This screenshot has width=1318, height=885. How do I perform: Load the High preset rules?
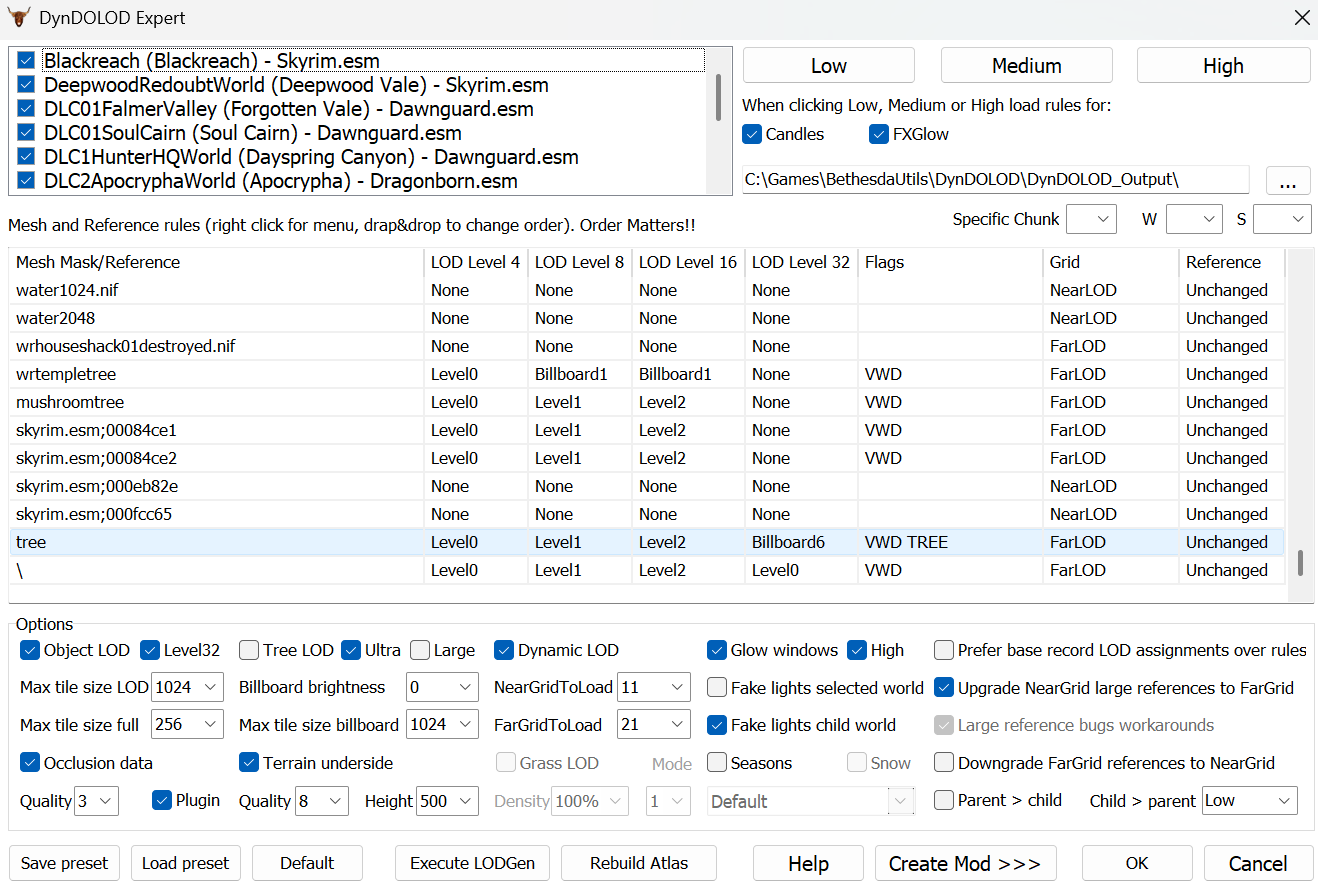1223,66
